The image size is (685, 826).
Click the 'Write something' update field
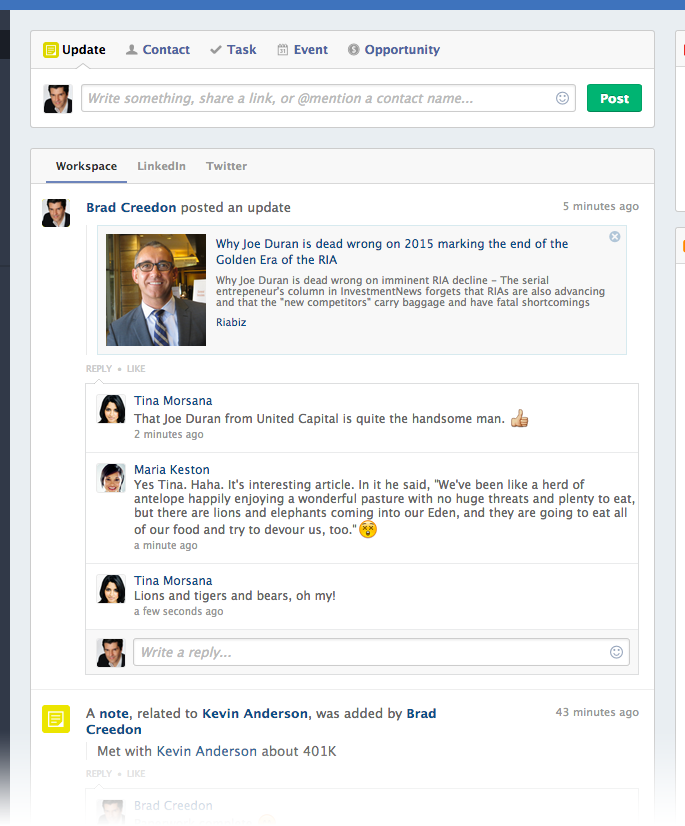(x=328, y=98)
